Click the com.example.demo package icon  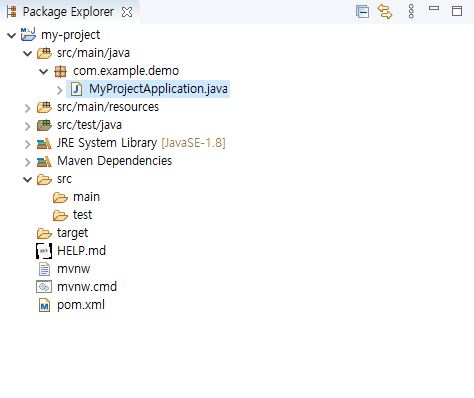pyautogui.click(x=60, y=71)
